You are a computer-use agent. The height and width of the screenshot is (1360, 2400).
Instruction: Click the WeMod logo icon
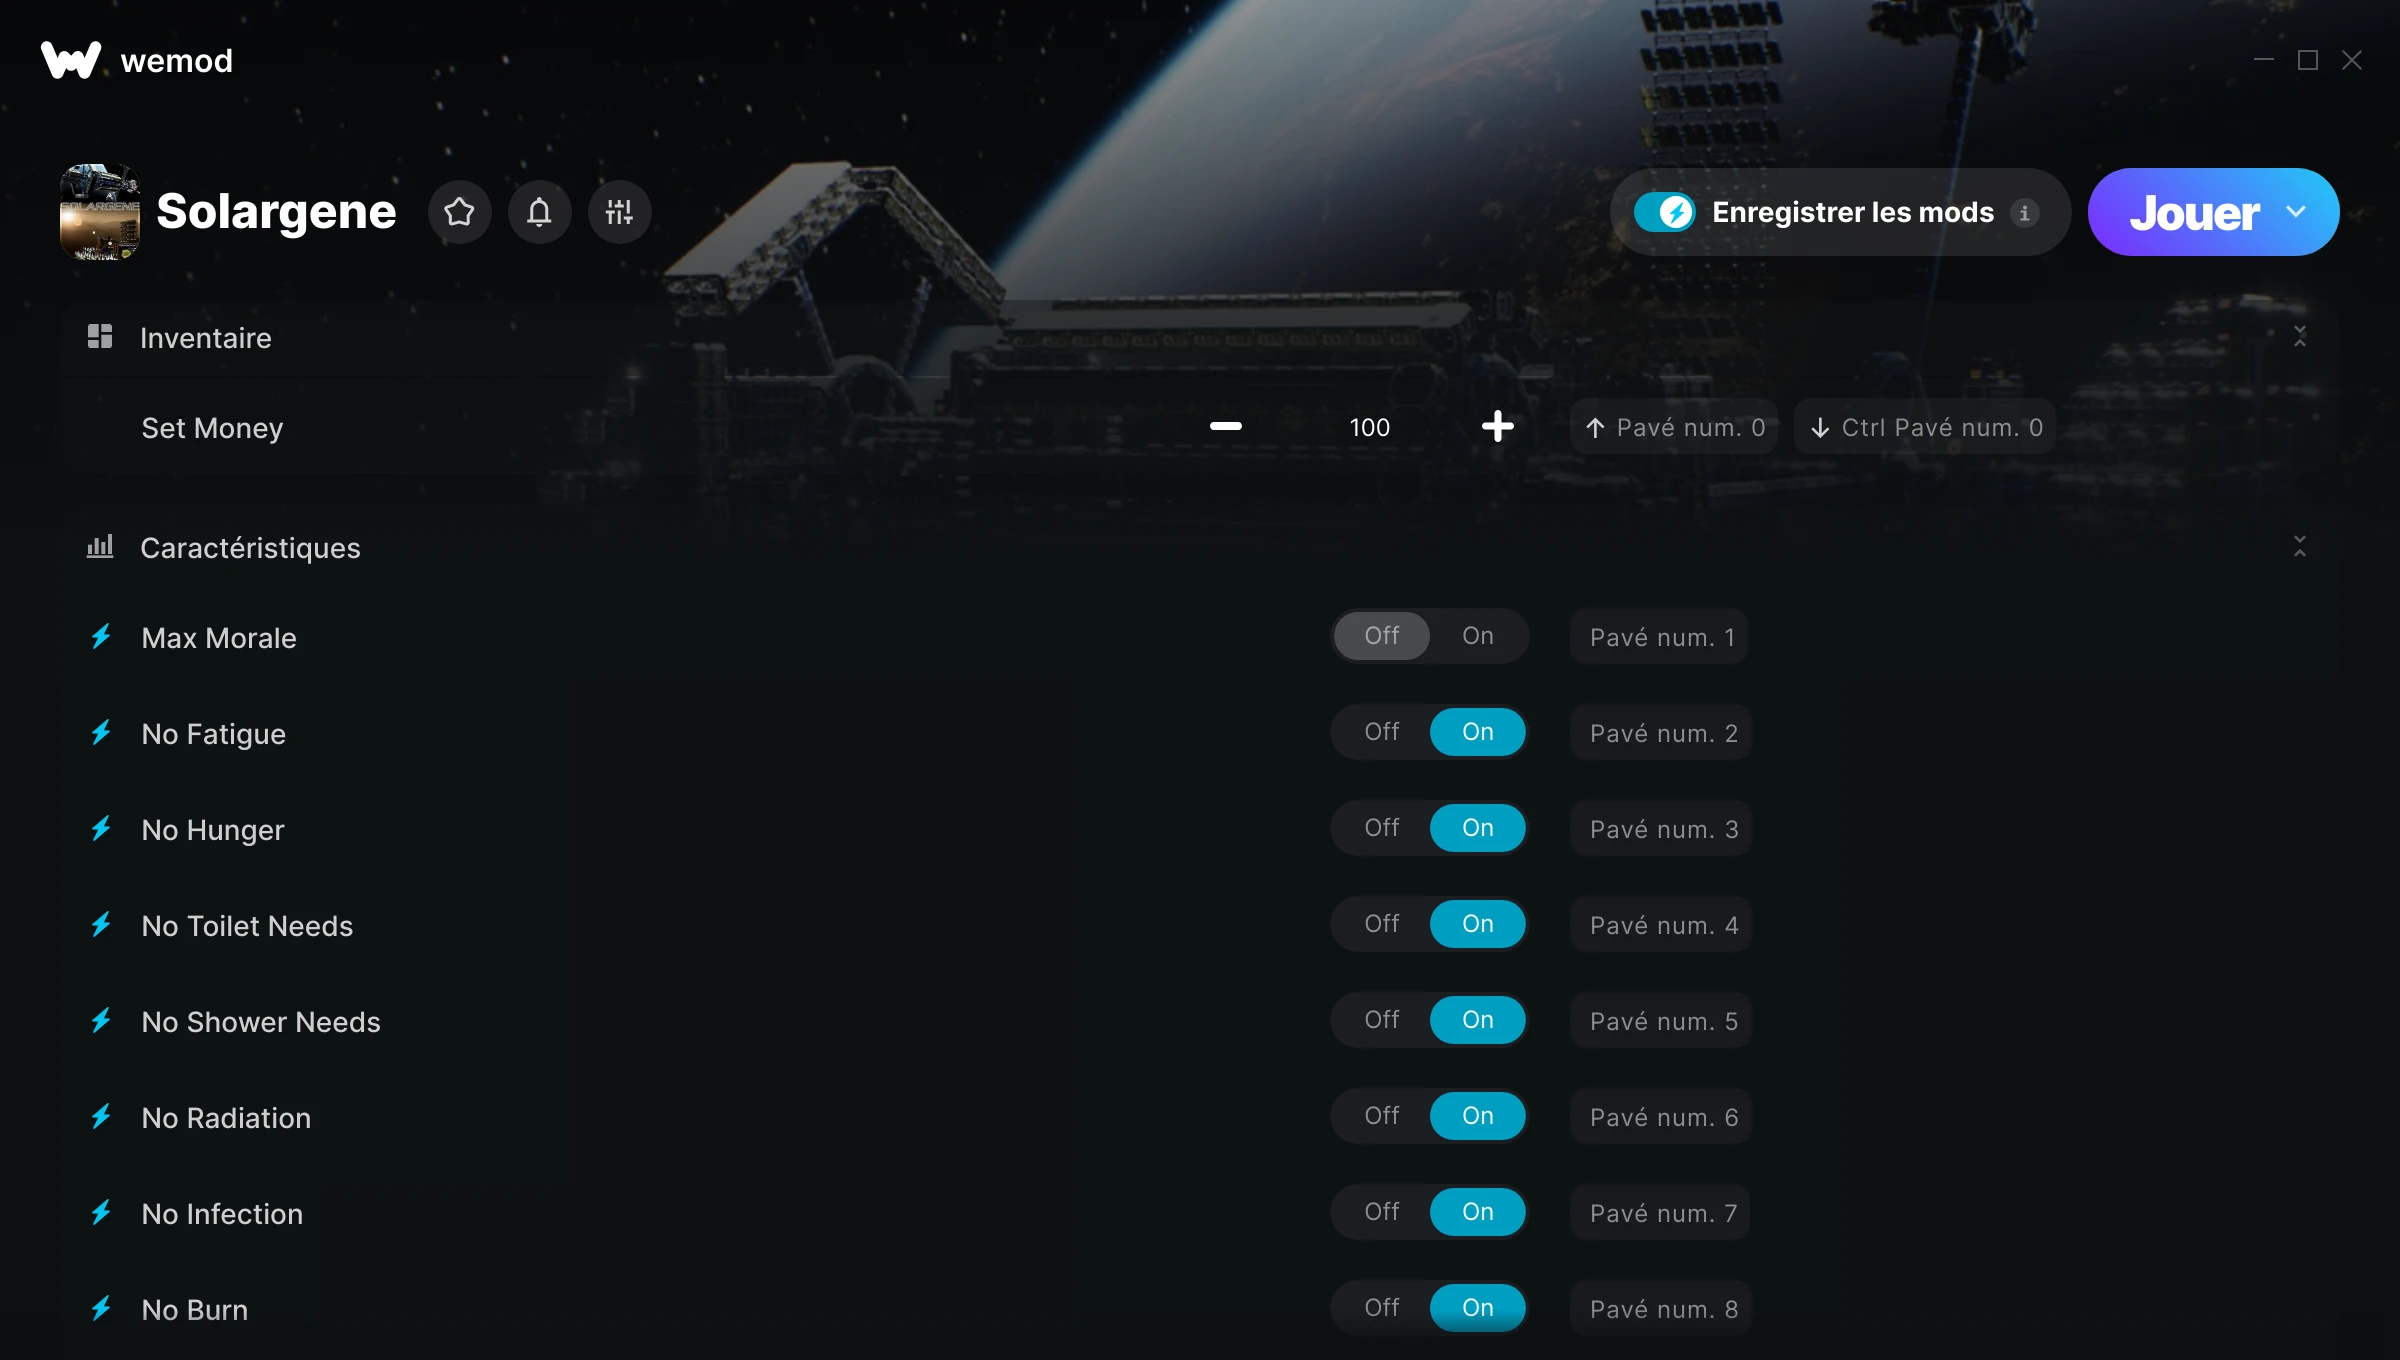pyautogui.click(x=70, y=60)
